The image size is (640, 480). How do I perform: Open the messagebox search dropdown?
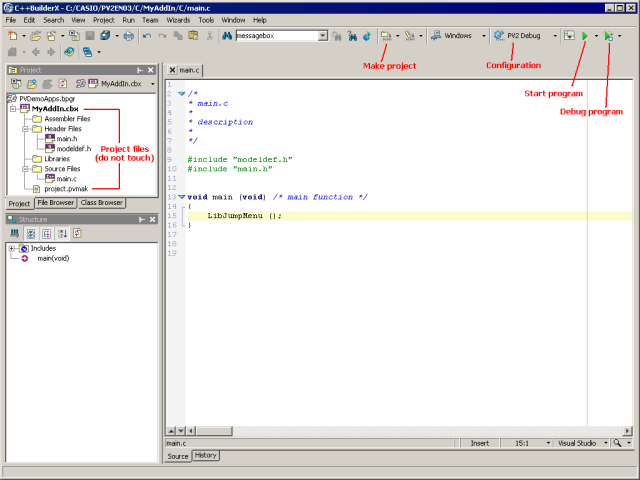pyautogui.click(x=322, y=36)
